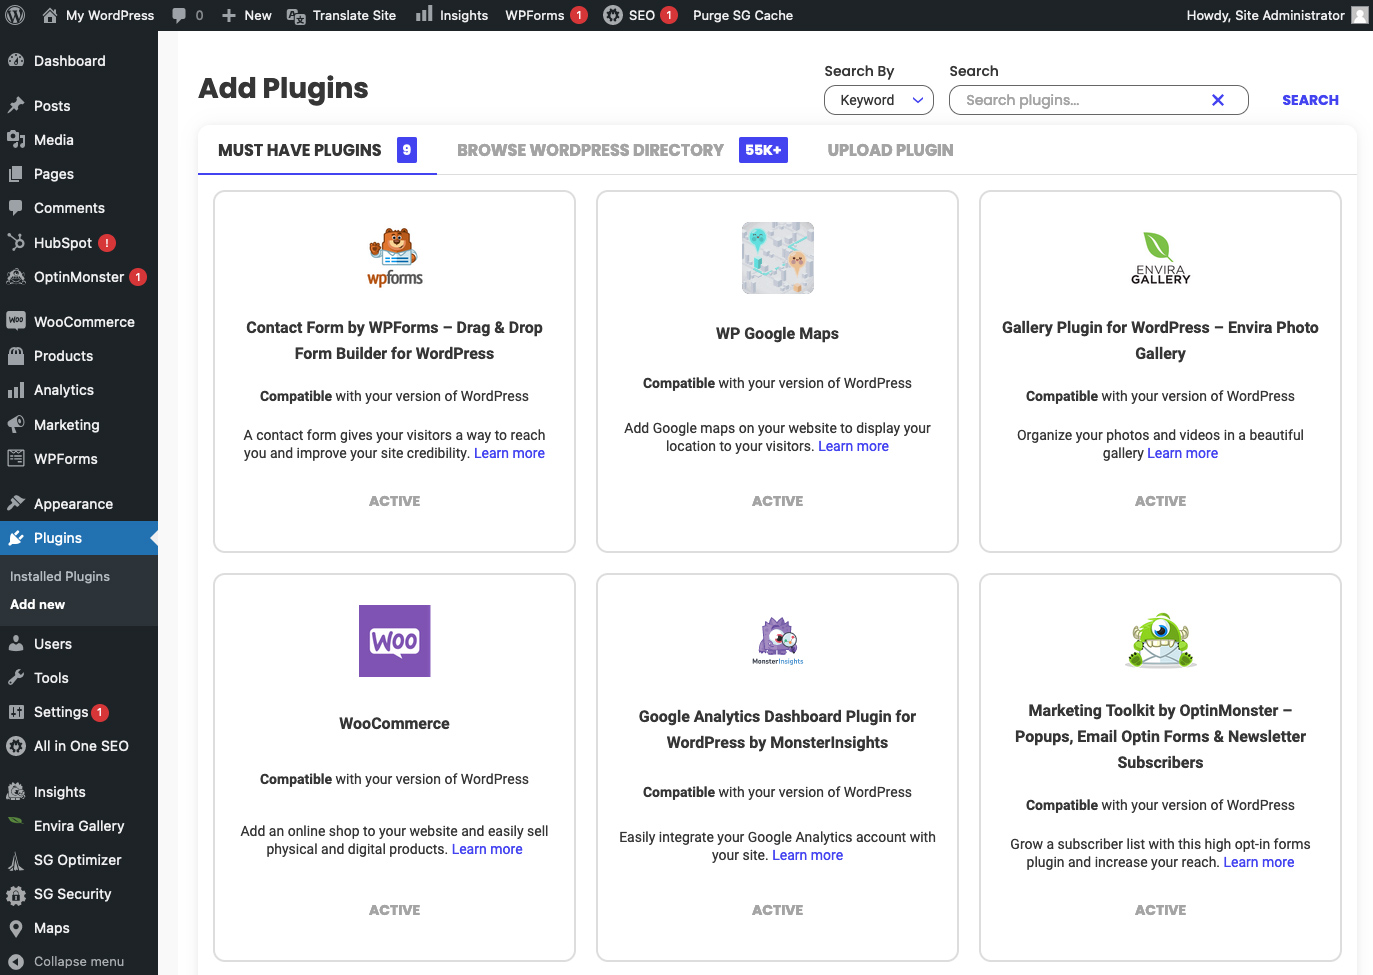Click the WordPress logo in admin bar
The width and height of the screenshot is (1373, 975).
16,15
